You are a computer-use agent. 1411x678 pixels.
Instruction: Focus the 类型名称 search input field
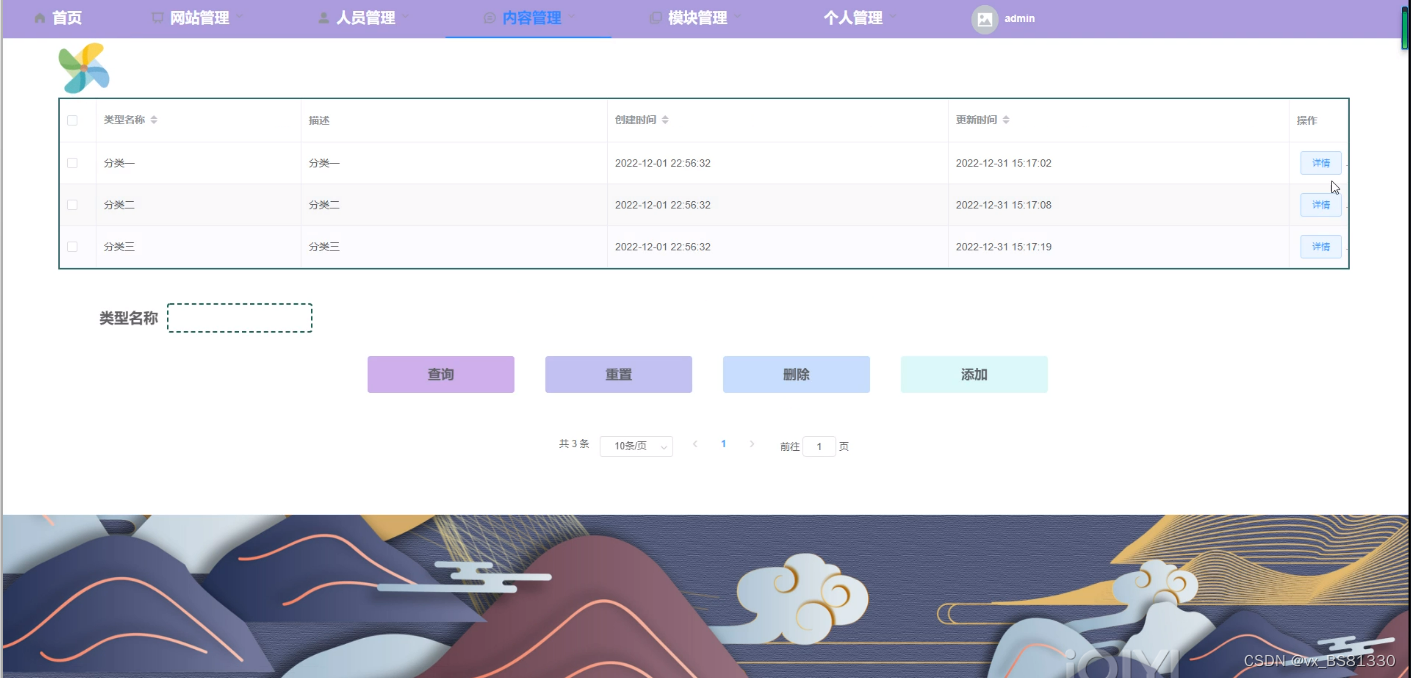(x=240, y=318)
